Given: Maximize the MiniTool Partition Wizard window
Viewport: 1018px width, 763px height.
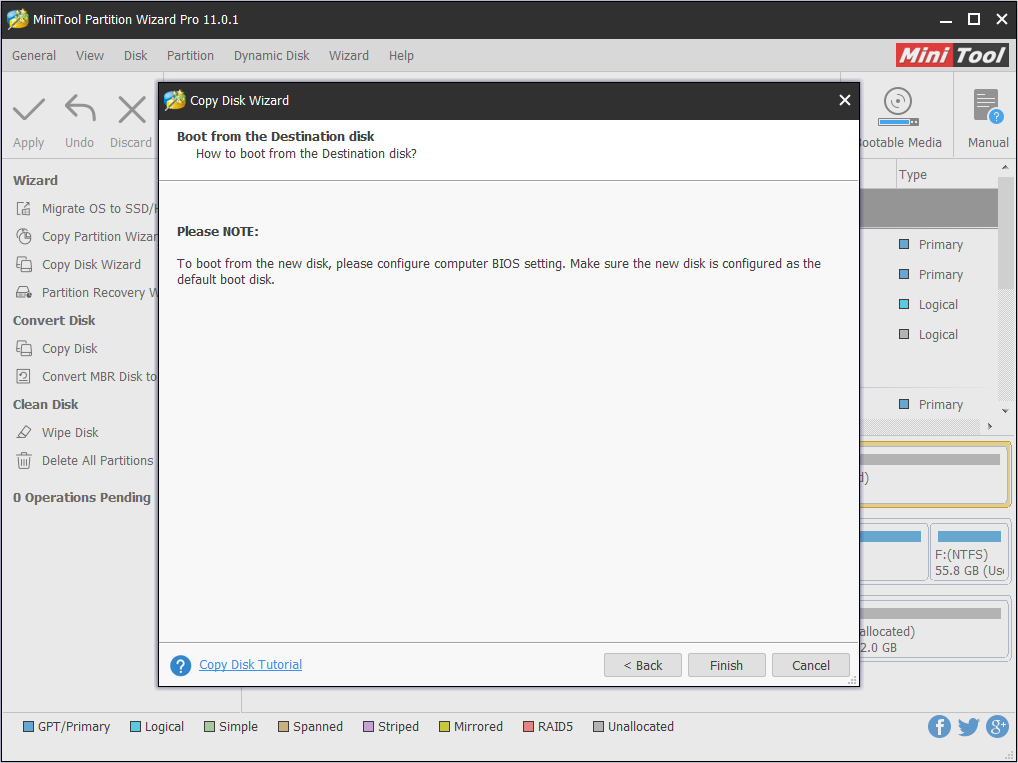Looking at the screenshot, I should point(973,19).
